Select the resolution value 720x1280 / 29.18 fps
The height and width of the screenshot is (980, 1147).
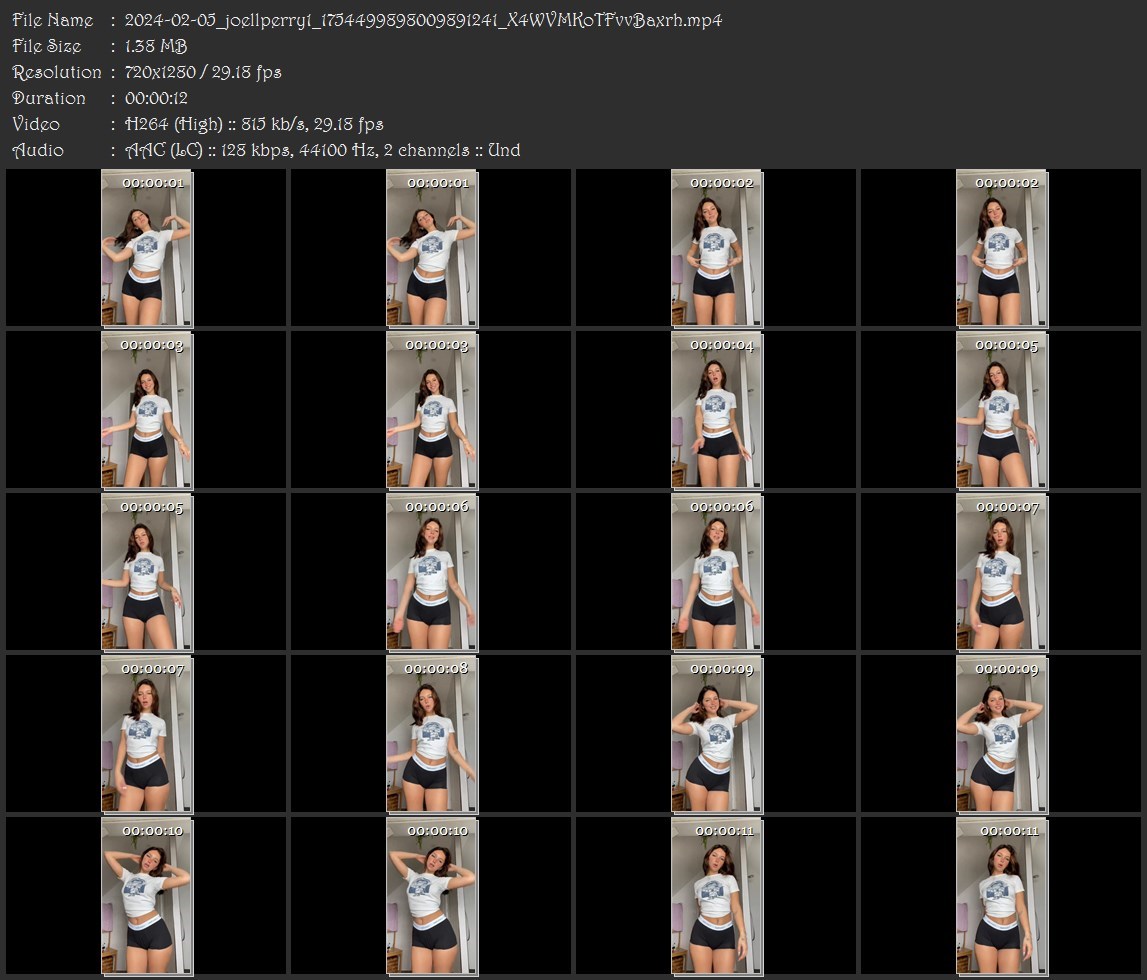(x=203, y=72)
